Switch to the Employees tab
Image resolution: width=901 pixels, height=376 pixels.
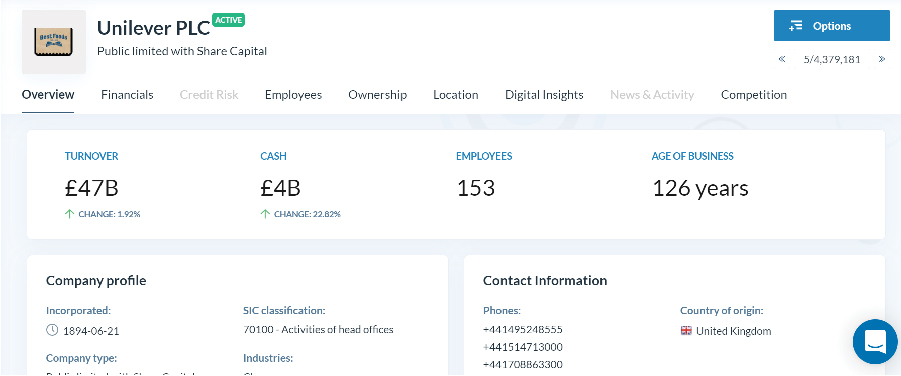293,95
